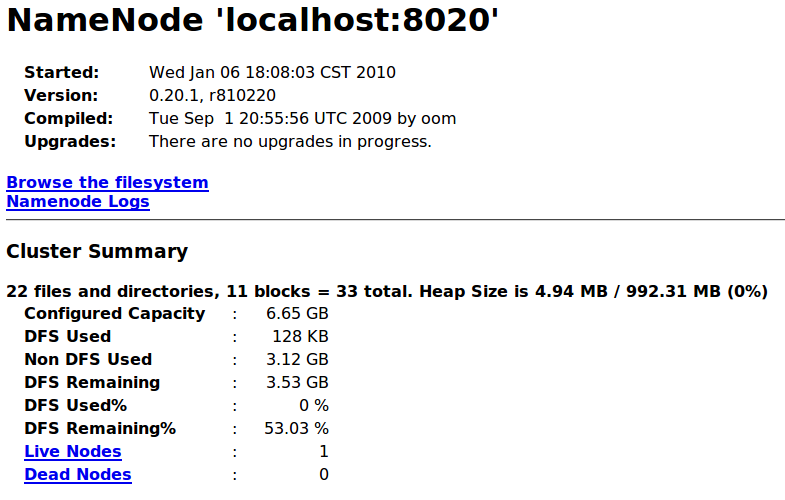Click the DFS Remaining% value 53.03 %

pyautogui.click(x=296, y=428)
